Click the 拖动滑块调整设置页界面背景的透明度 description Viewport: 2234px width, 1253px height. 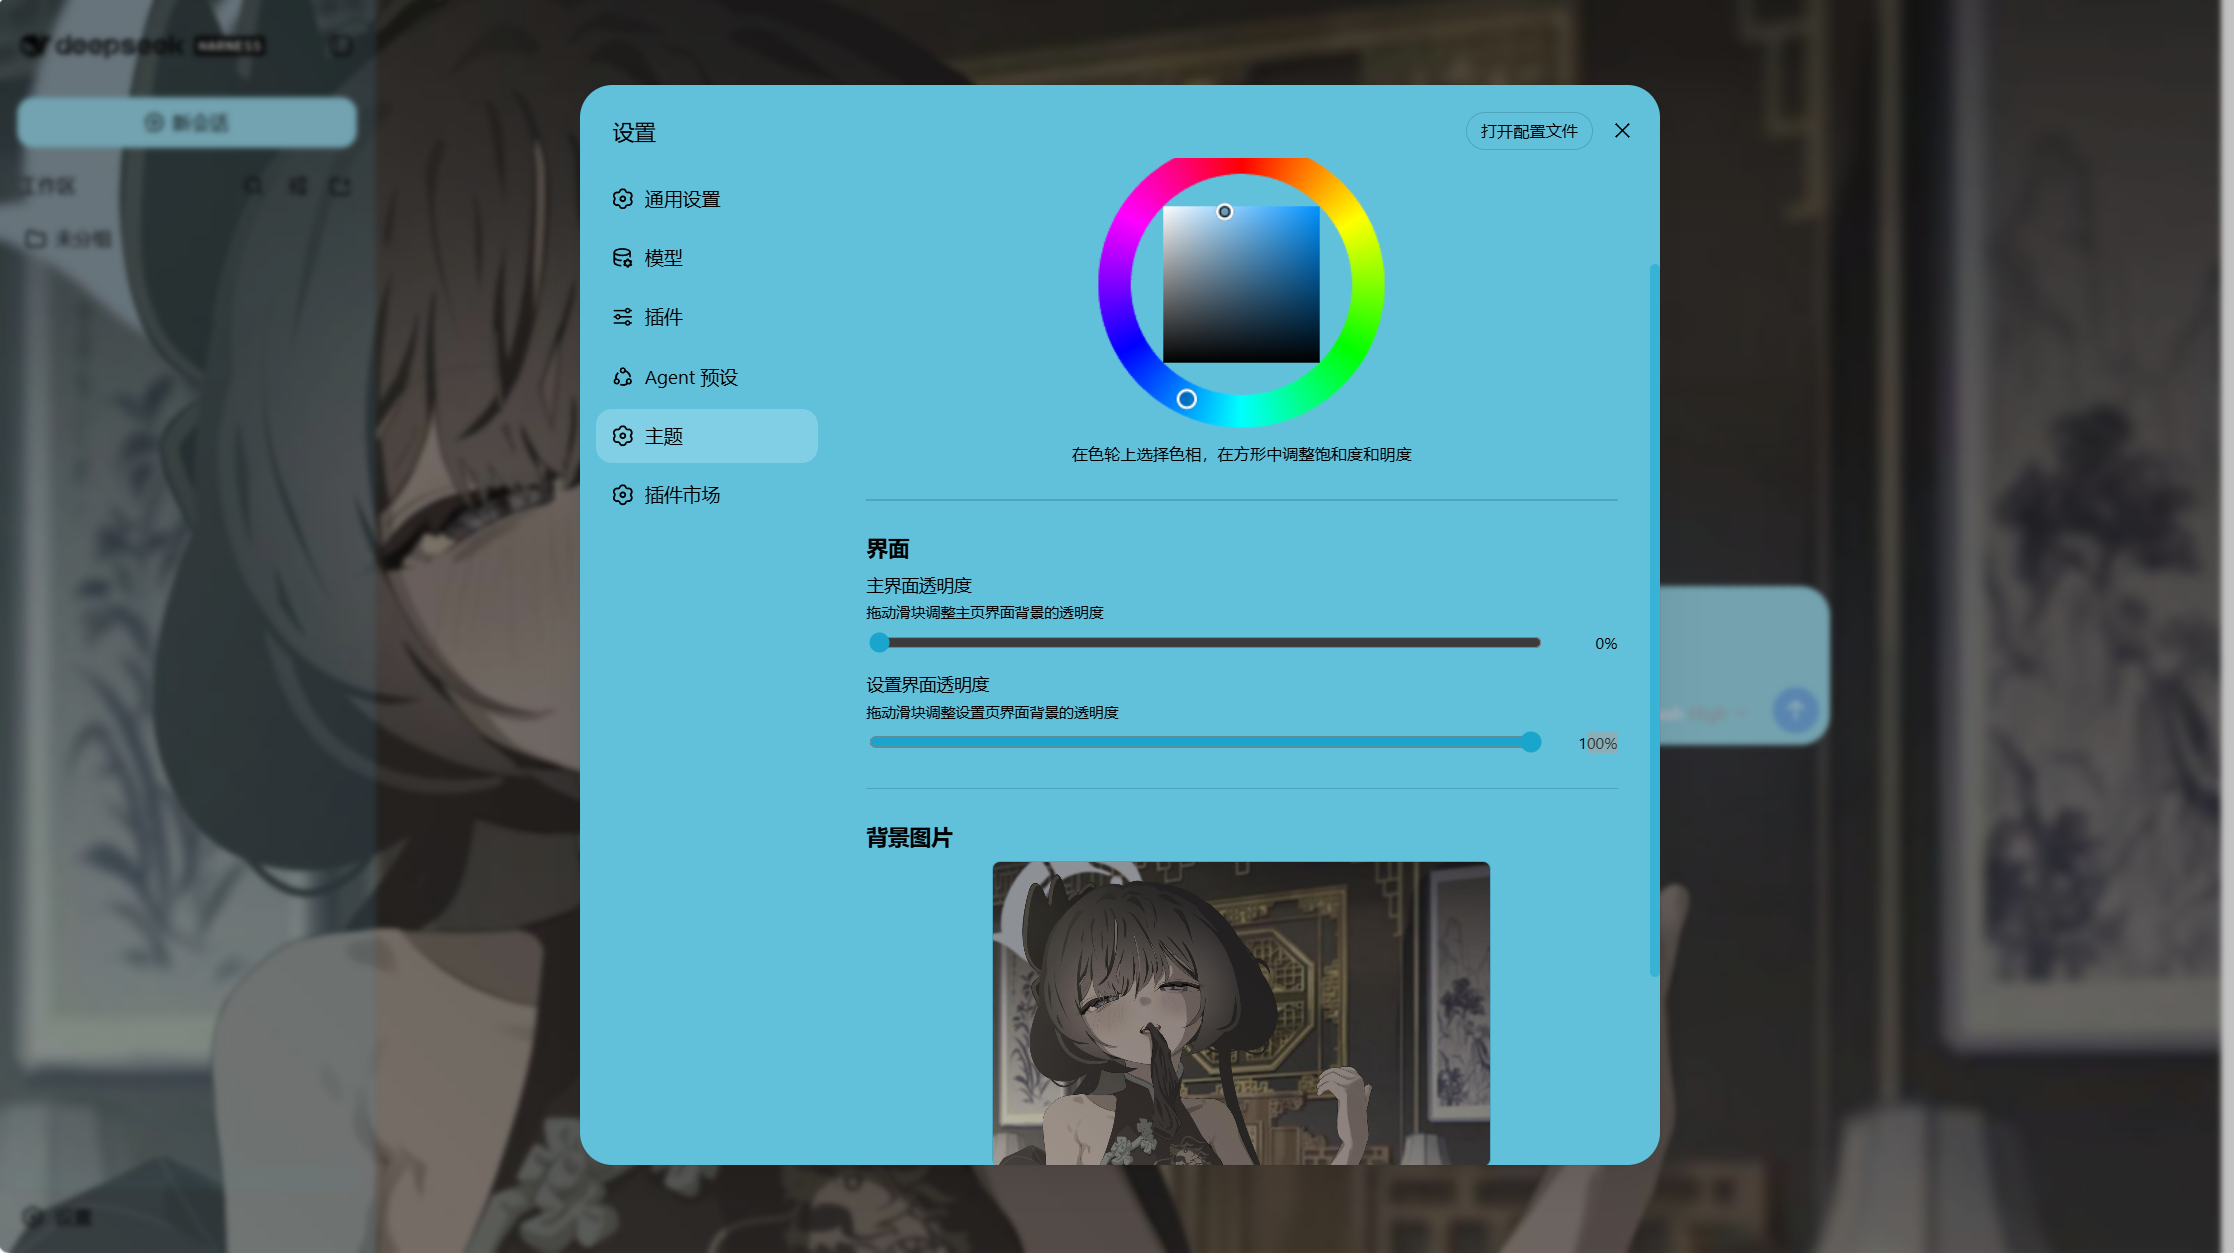pos(992,713)
